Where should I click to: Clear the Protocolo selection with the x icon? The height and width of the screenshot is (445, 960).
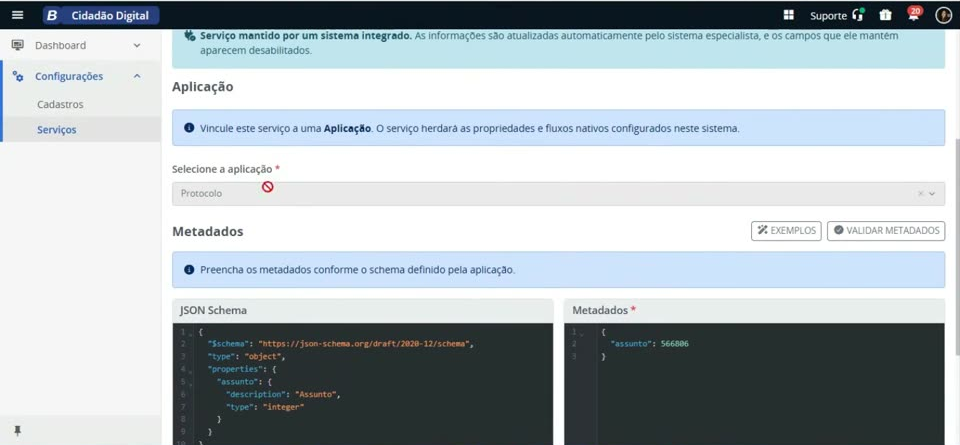(920, 193)
